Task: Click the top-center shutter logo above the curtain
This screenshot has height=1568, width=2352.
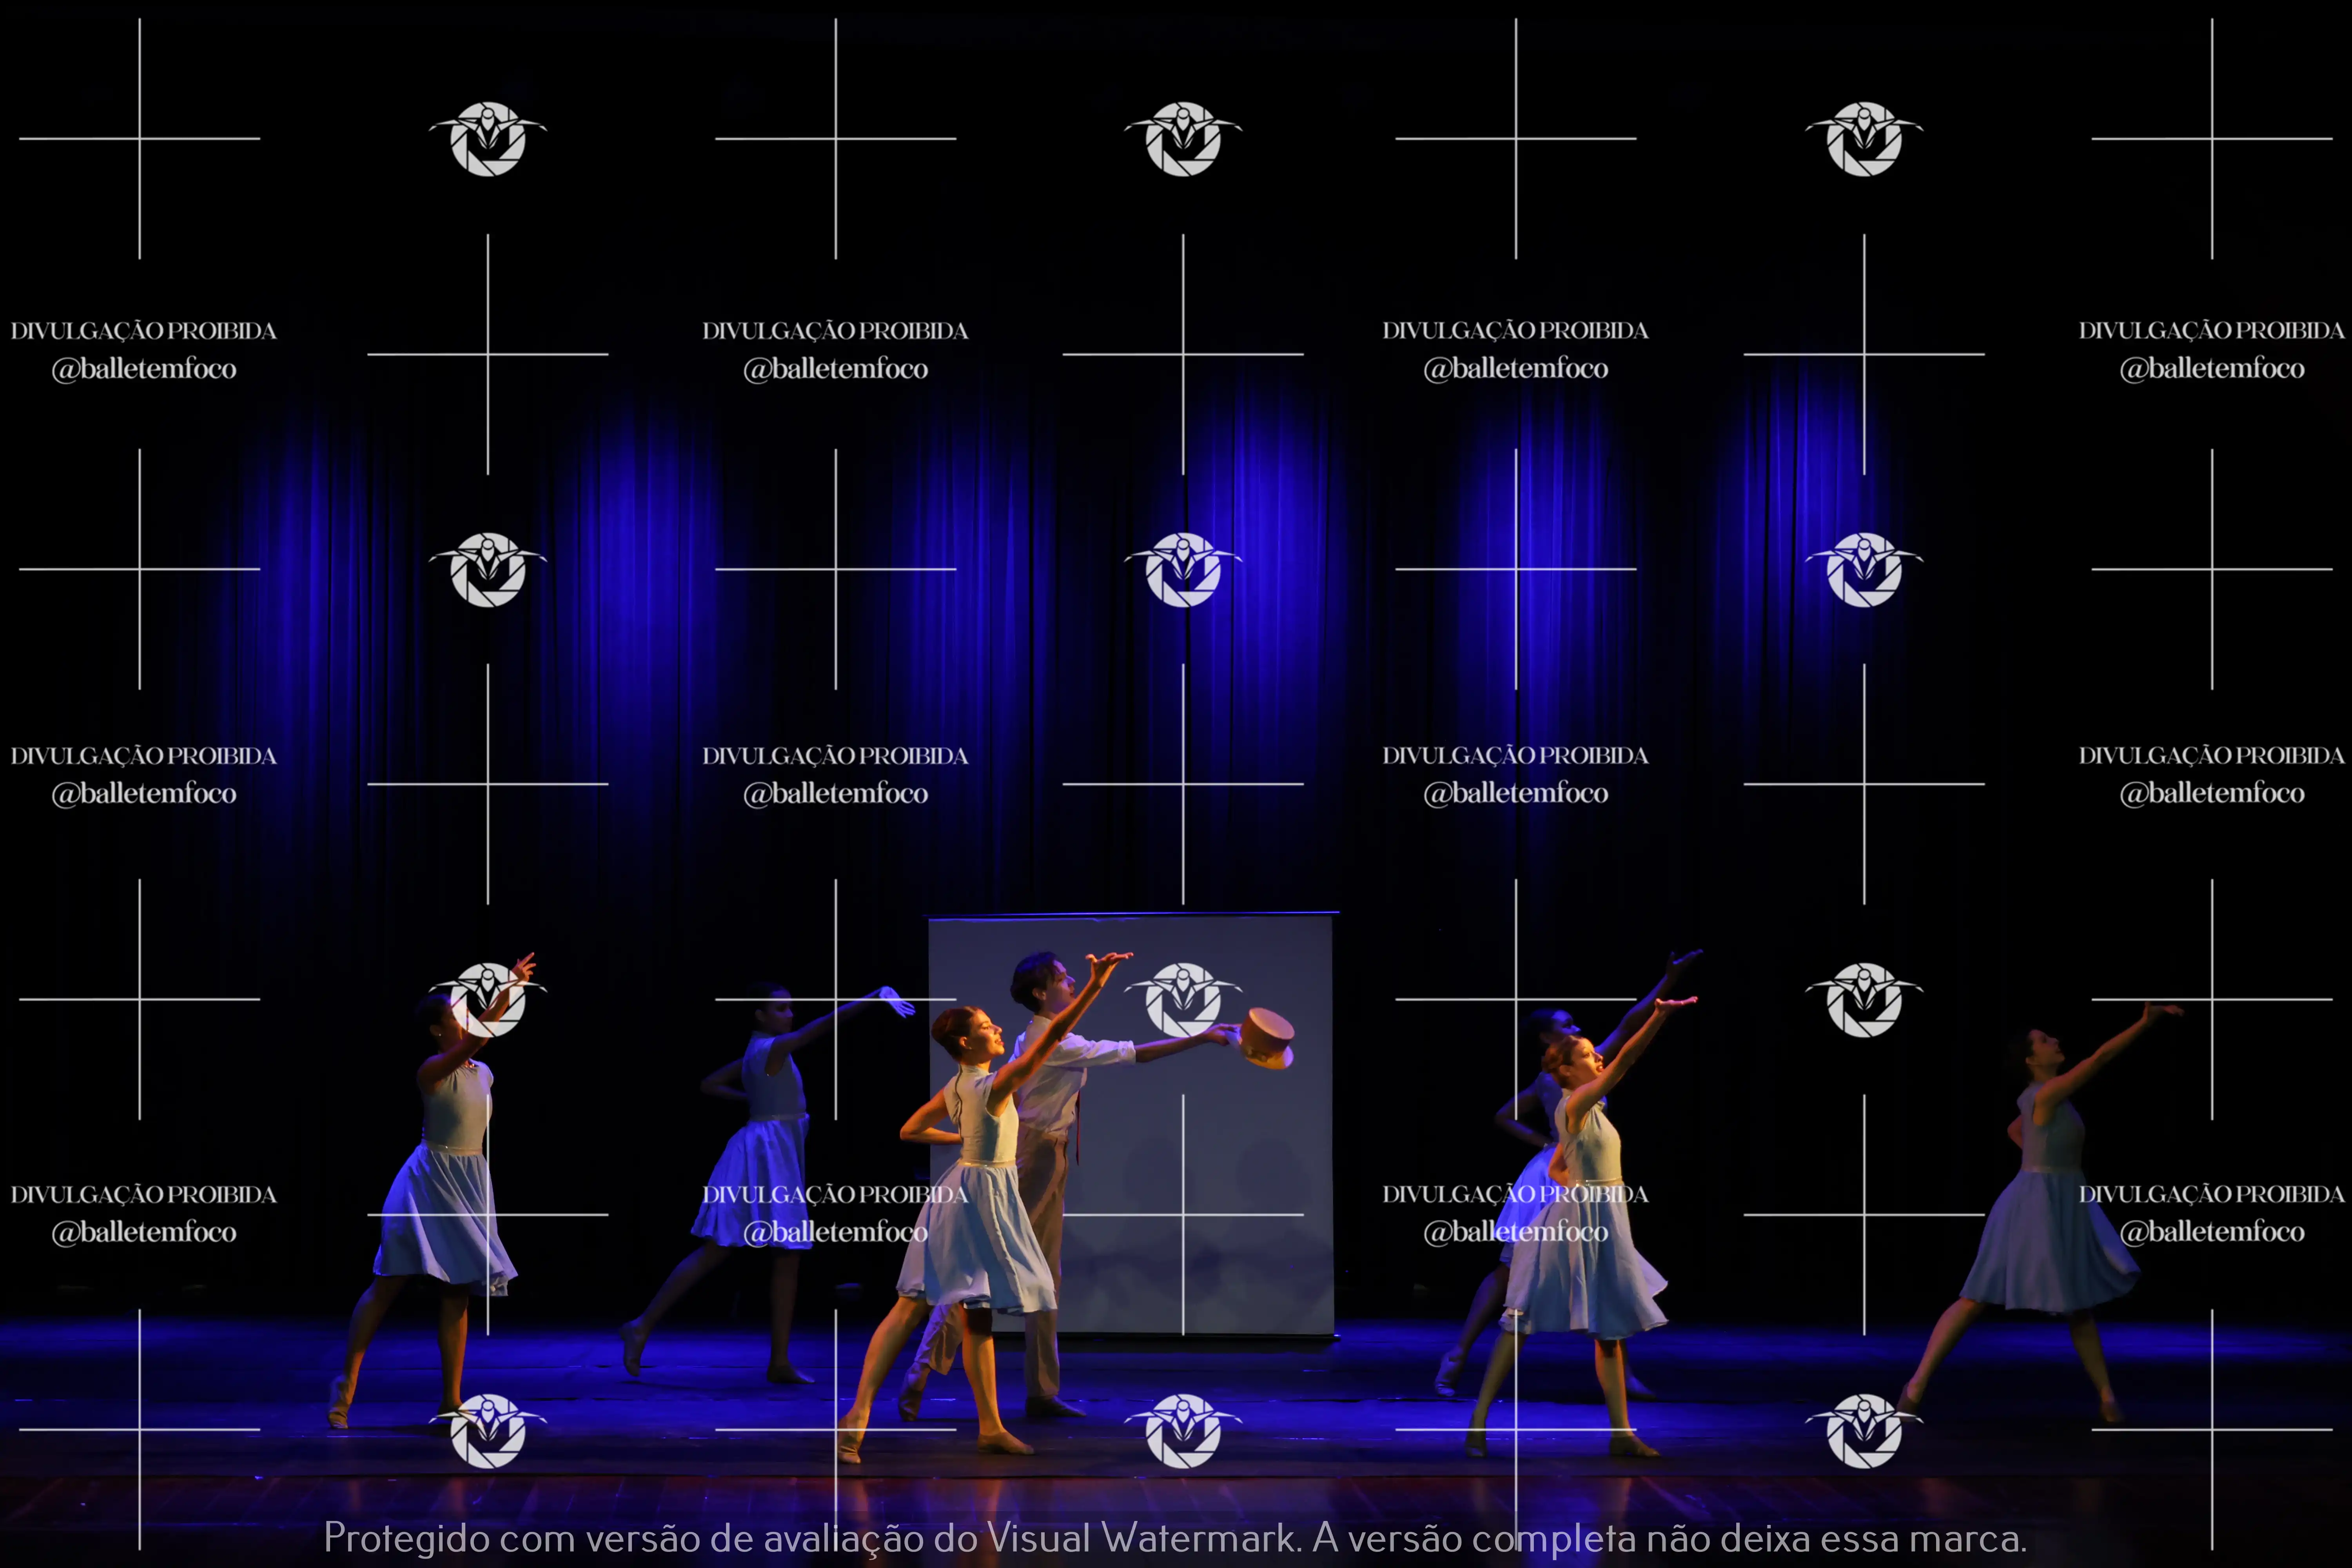Action: 1183,139
